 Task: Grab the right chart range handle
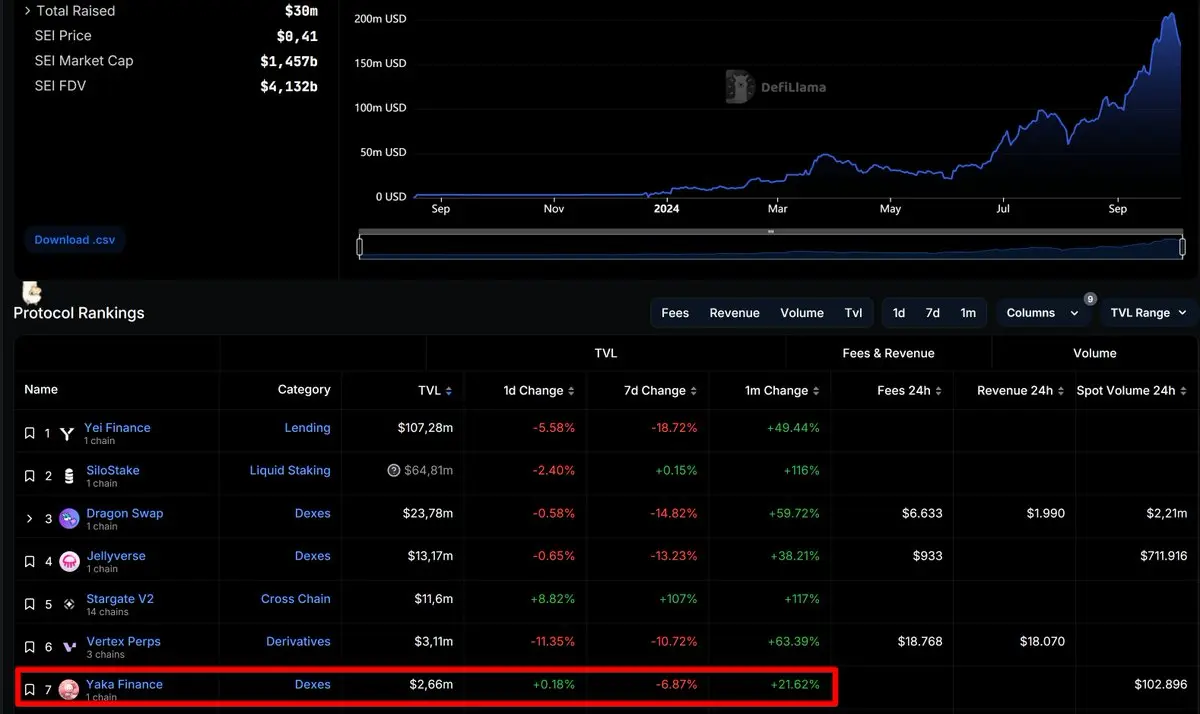click(1182, 246)
